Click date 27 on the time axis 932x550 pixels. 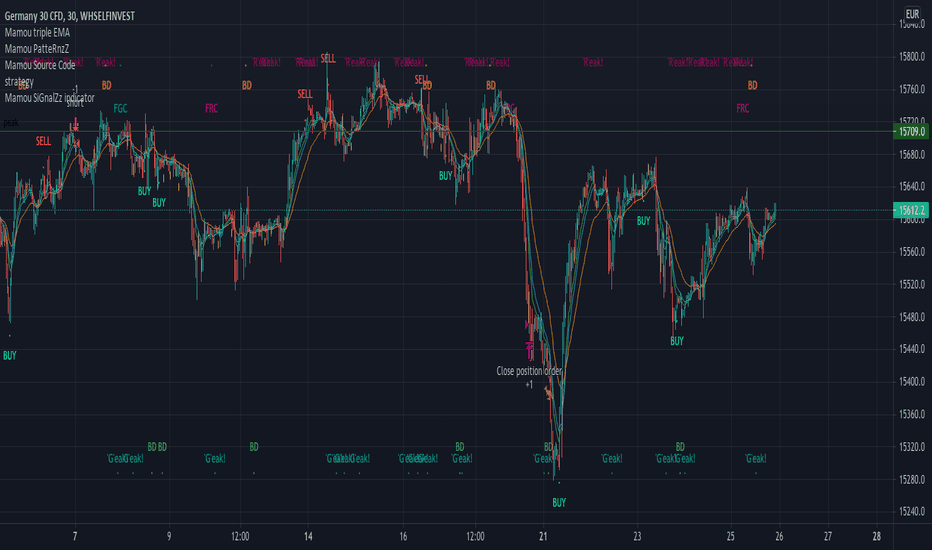(827, 536)
